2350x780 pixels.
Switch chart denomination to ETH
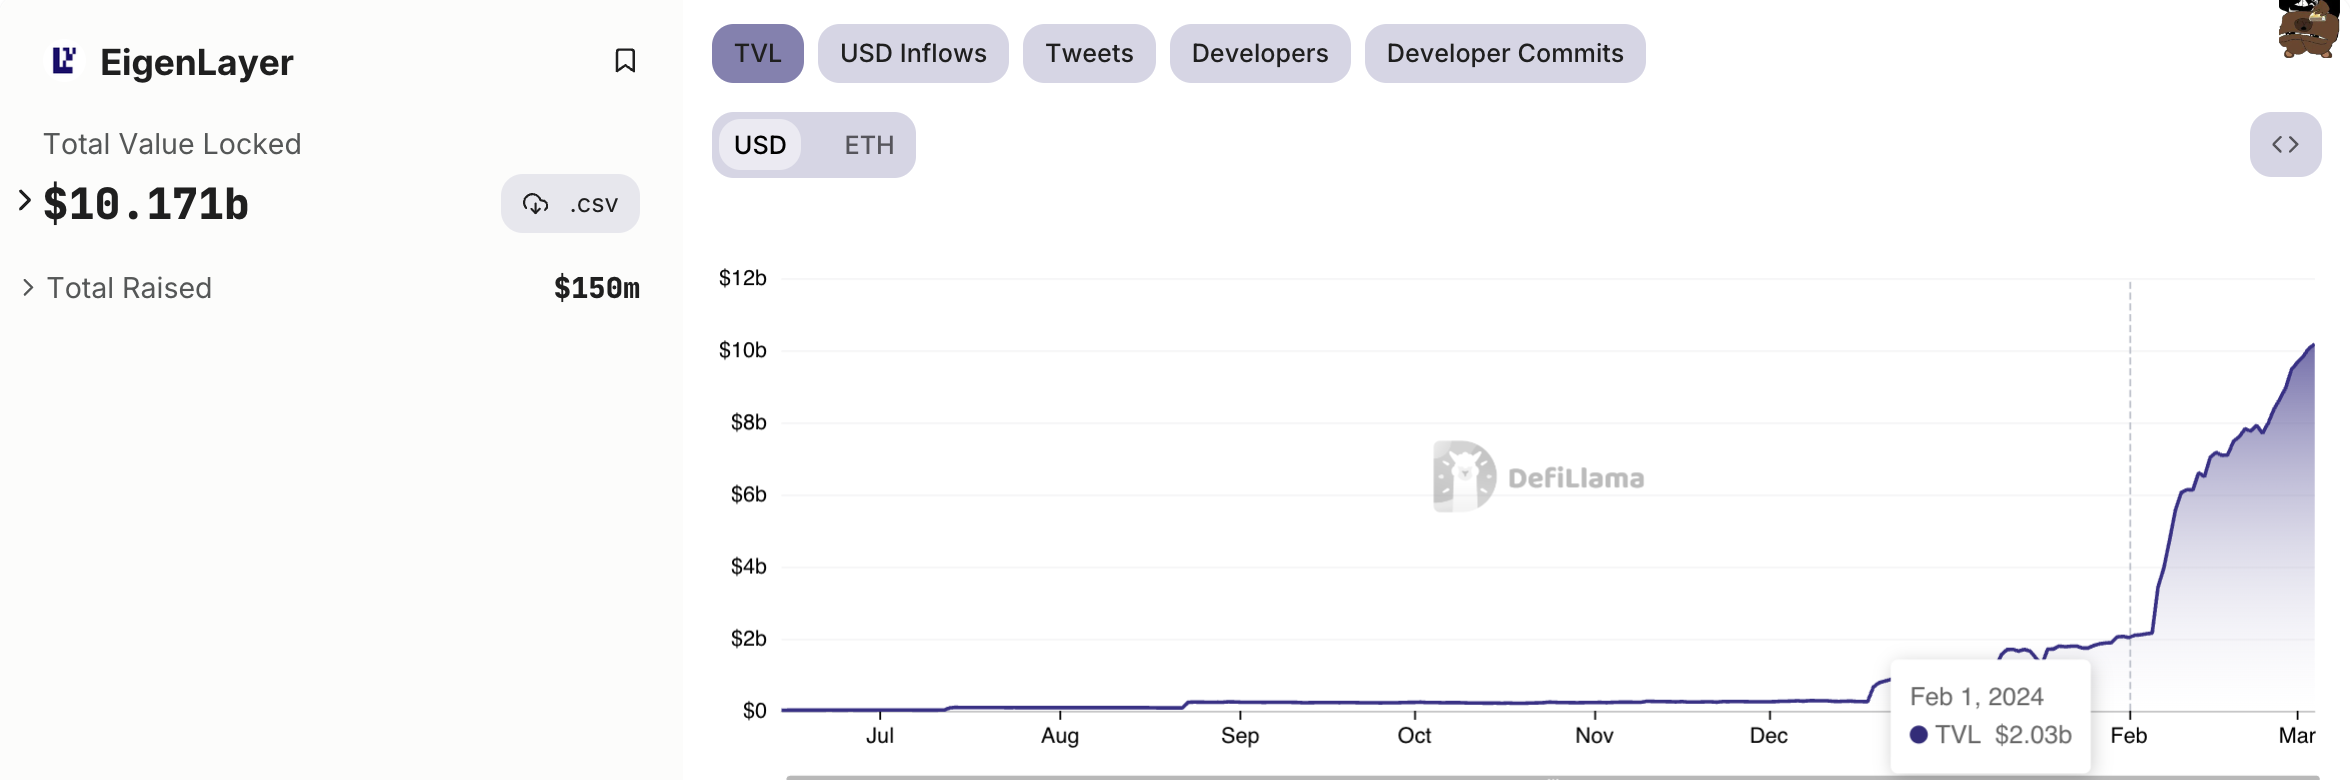[869, 145]
